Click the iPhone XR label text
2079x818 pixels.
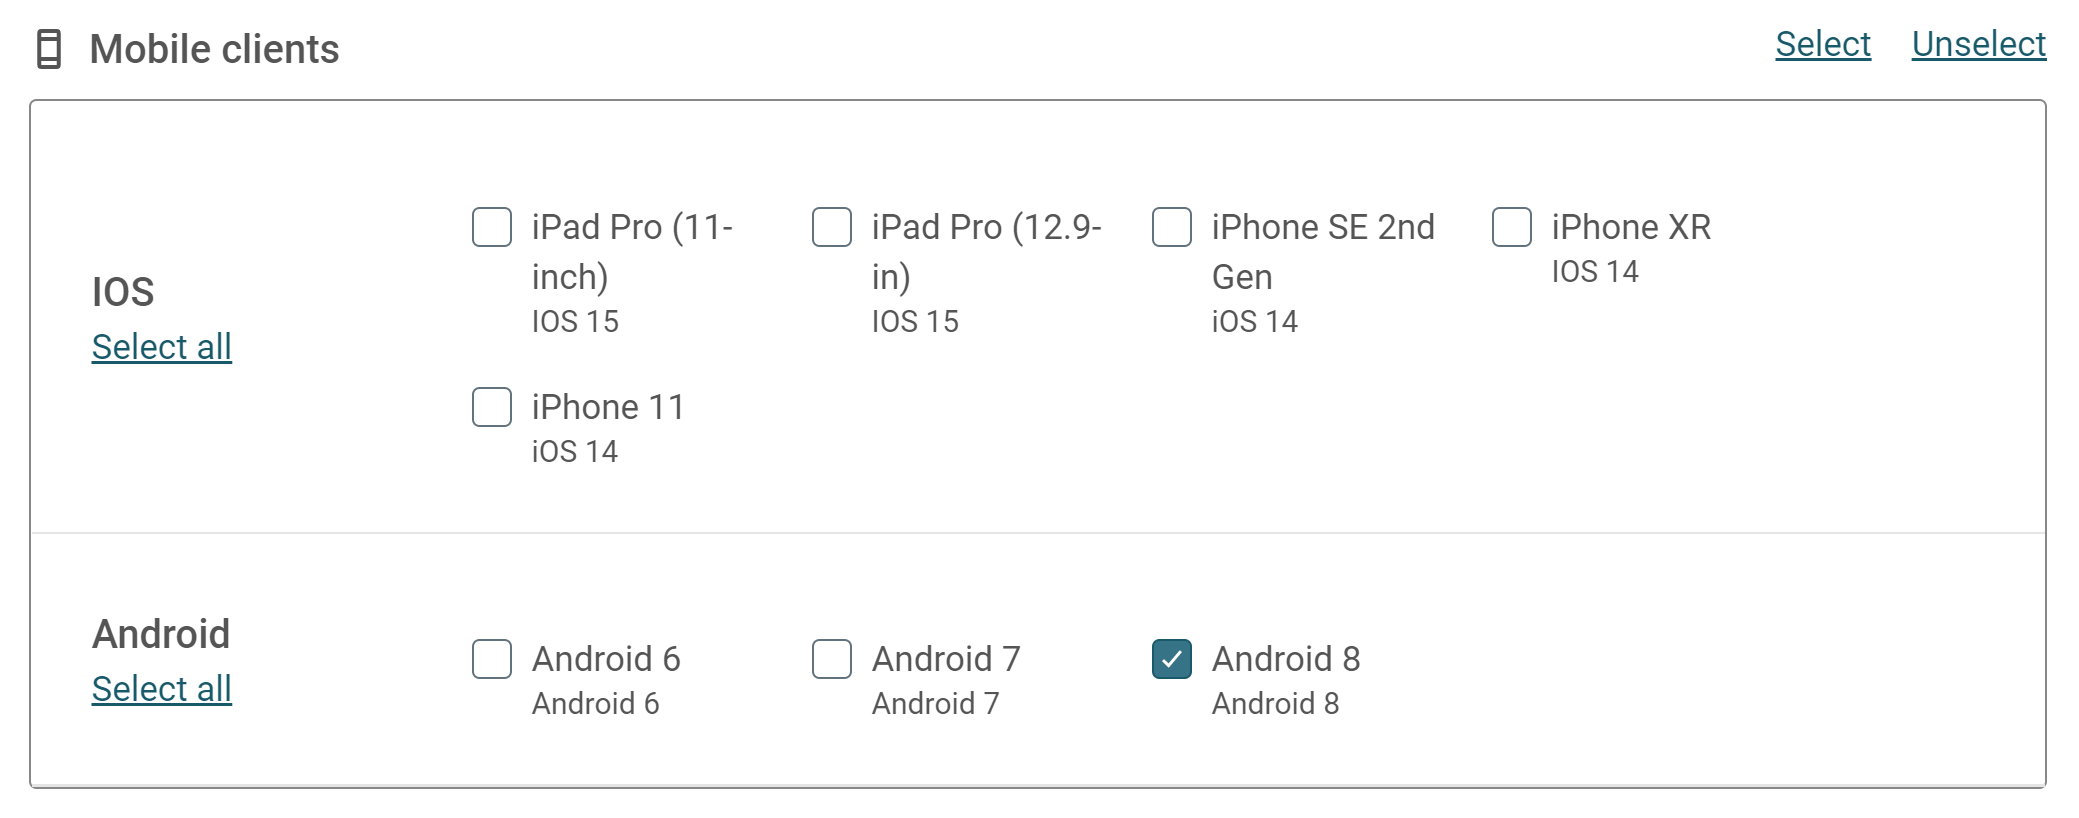1631,227
